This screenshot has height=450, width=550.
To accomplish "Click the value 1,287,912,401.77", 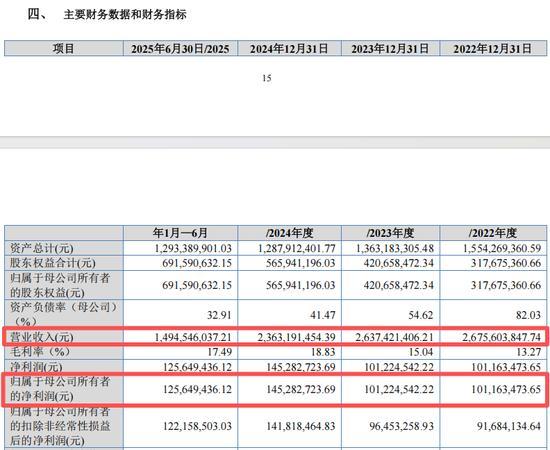I will pos(297,248).
